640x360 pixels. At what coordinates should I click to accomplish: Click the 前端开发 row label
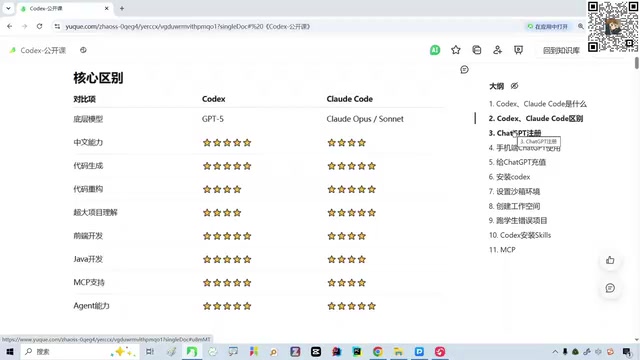(x=88, y=236)
